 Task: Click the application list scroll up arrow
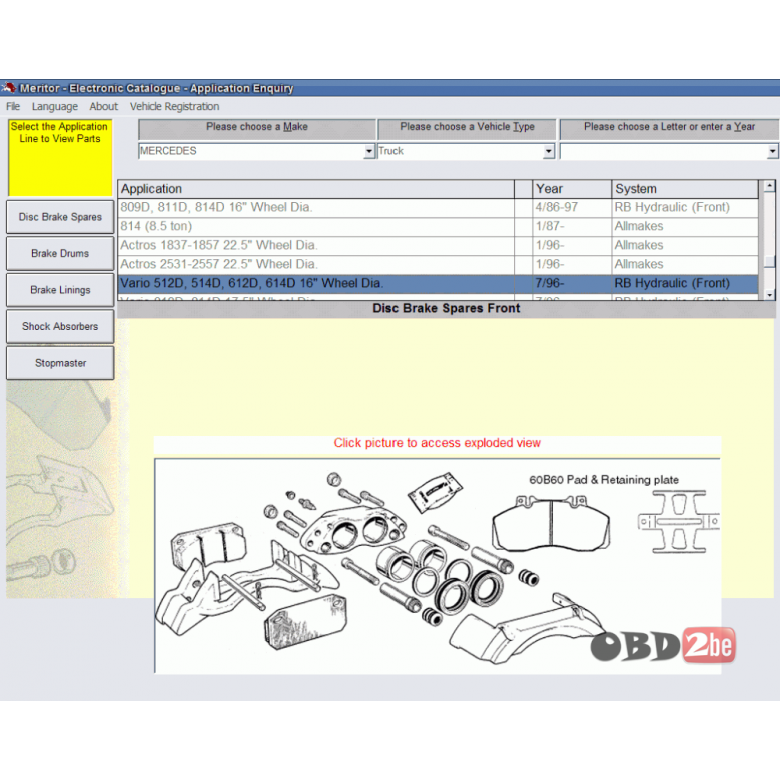[769, 186]
